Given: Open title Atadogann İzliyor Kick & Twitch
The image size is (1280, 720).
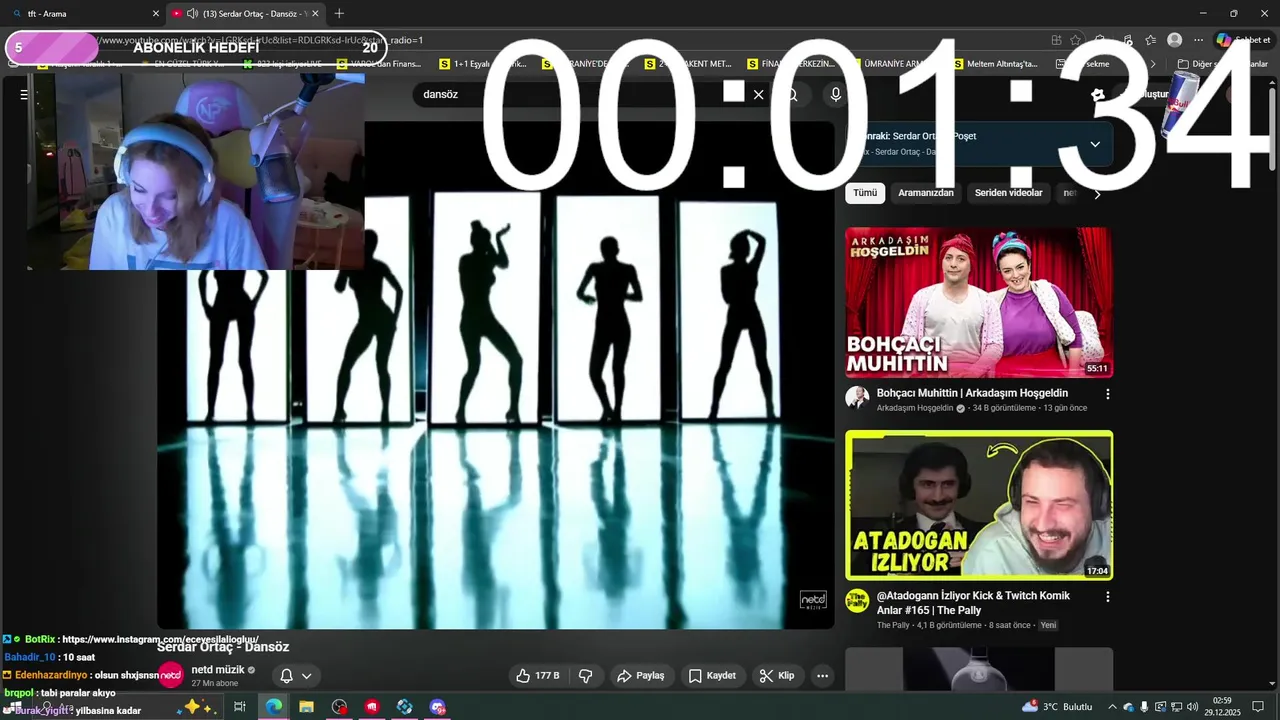Looking at the screenshot, I should (973, 603).
